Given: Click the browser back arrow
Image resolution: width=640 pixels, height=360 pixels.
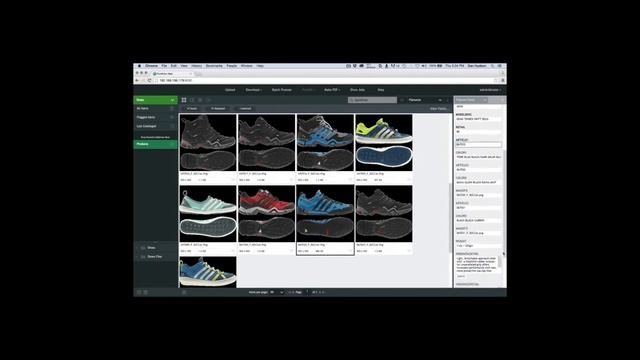Looking at the screenshot, I should (138, 80).
